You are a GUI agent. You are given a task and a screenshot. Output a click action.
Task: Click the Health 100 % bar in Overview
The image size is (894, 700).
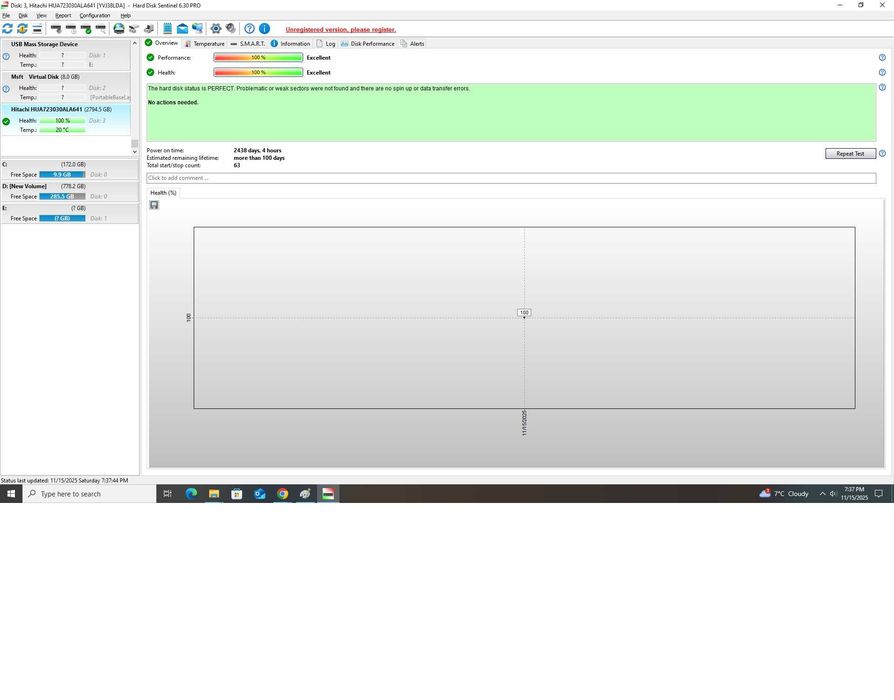258,72
